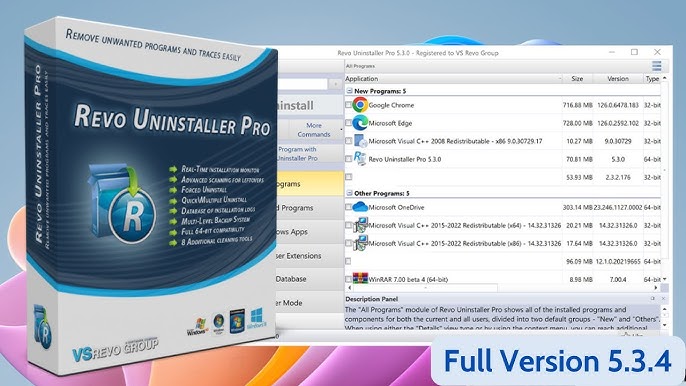Click the Visual C++ 2015-2022 (x64) installer icon
The width and height of the screenshot is (686, 386).
pos(360,225)
